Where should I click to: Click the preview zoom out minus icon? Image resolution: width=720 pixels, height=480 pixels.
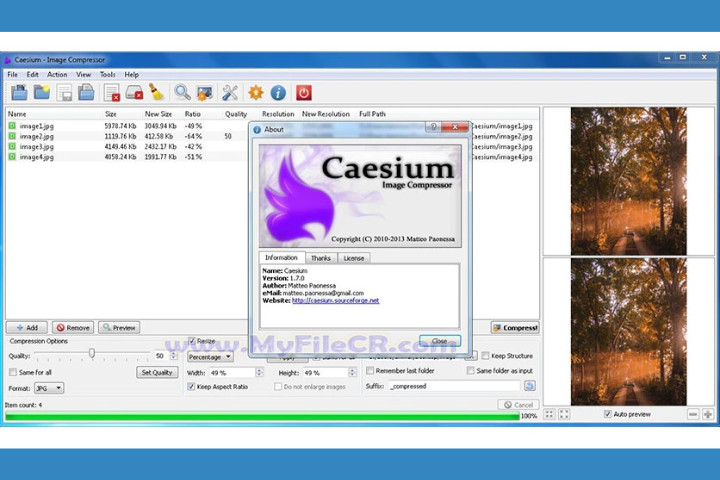(x=693, y=414)
